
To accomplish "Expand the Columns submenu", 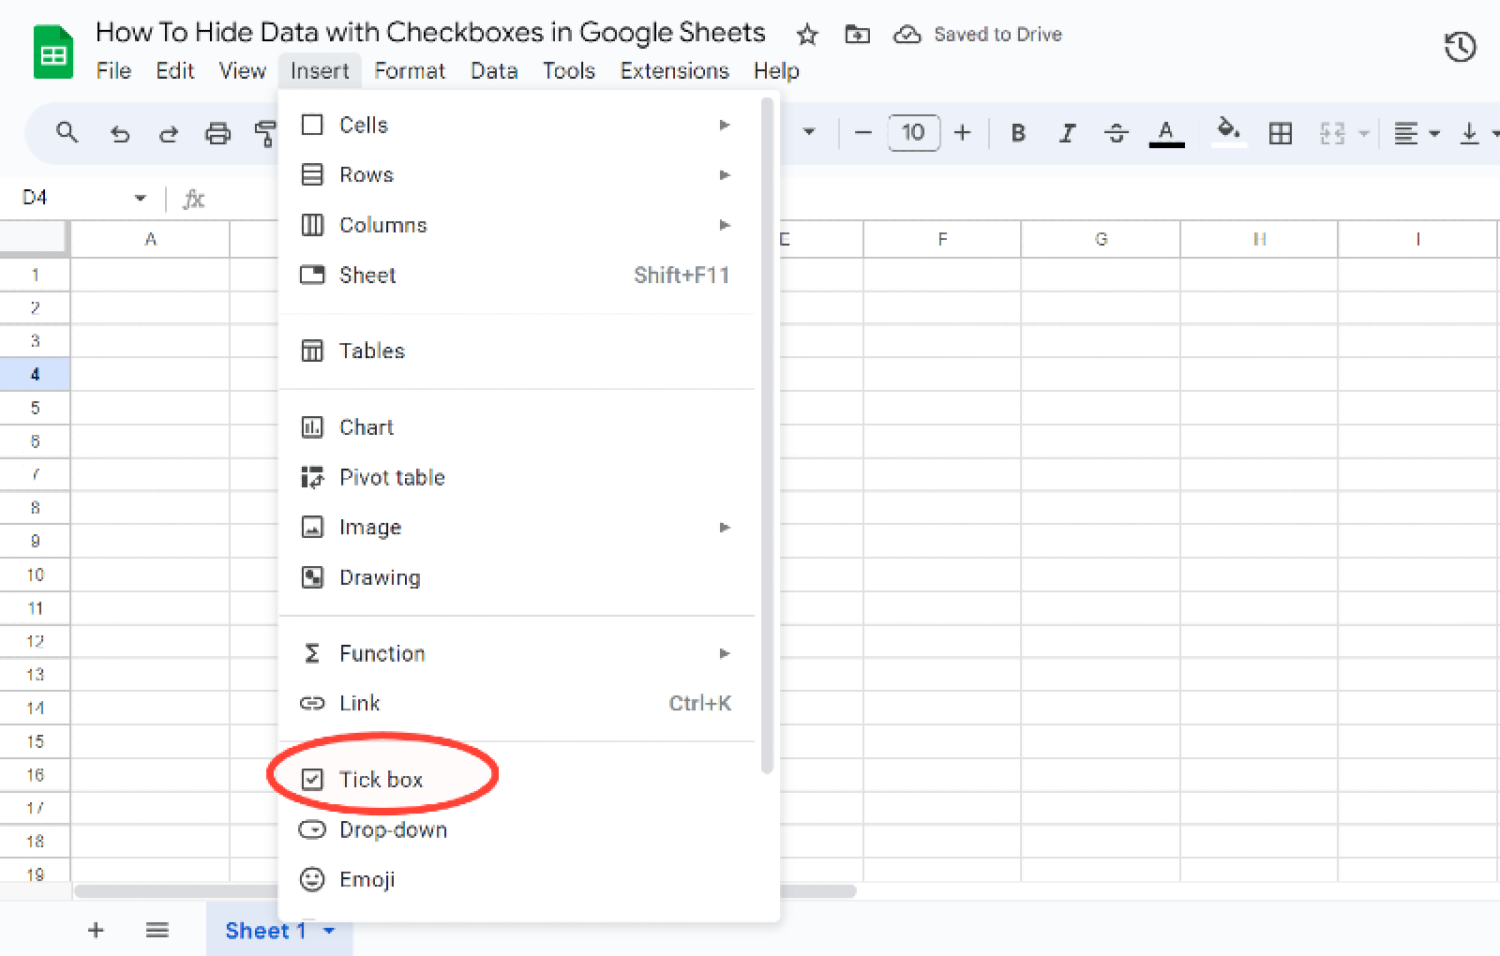I will click(516, 225).
